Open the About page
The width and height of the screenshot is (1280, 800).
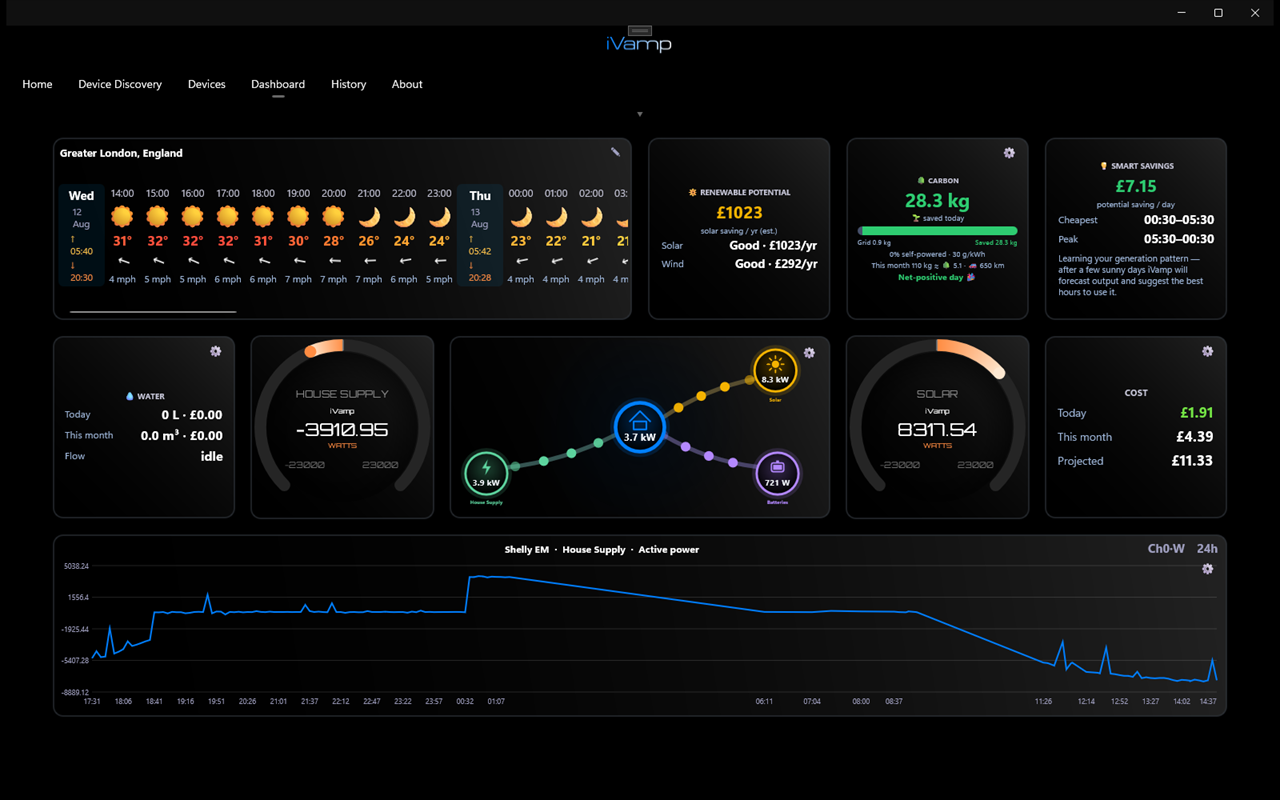pyautogui.click(x=407, y=84)
